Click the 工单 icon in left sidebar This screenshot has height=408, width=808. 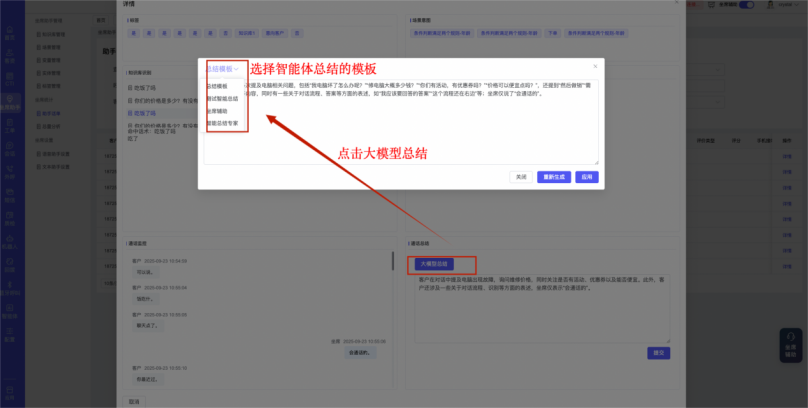(10, 126)
